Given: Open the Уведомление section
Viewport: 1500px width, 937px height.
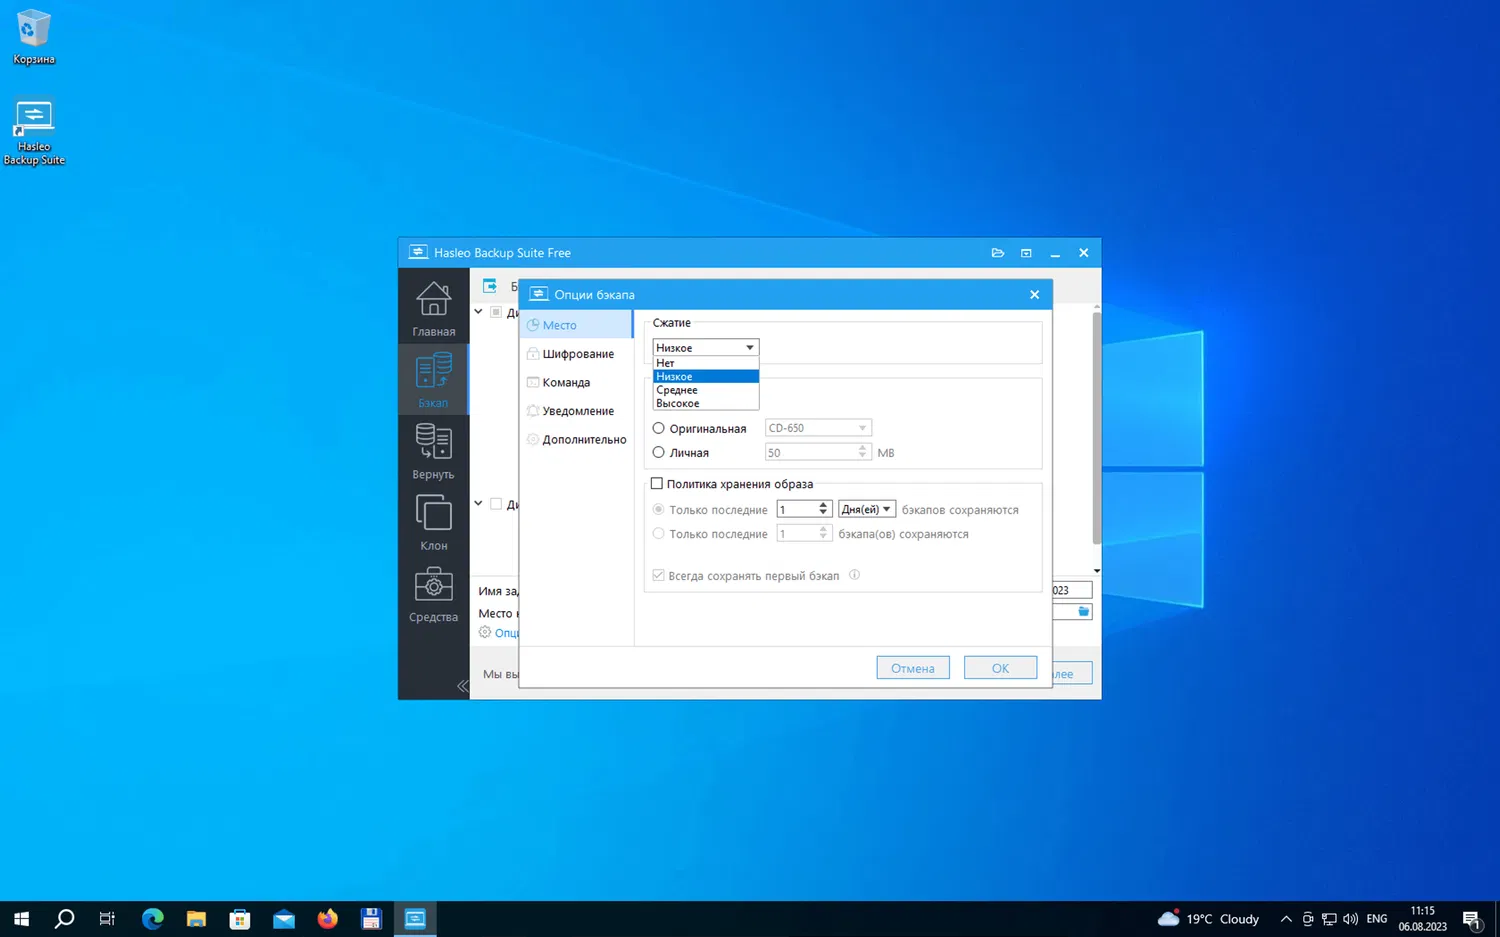Looking at the screenshot, I should 577,411.
